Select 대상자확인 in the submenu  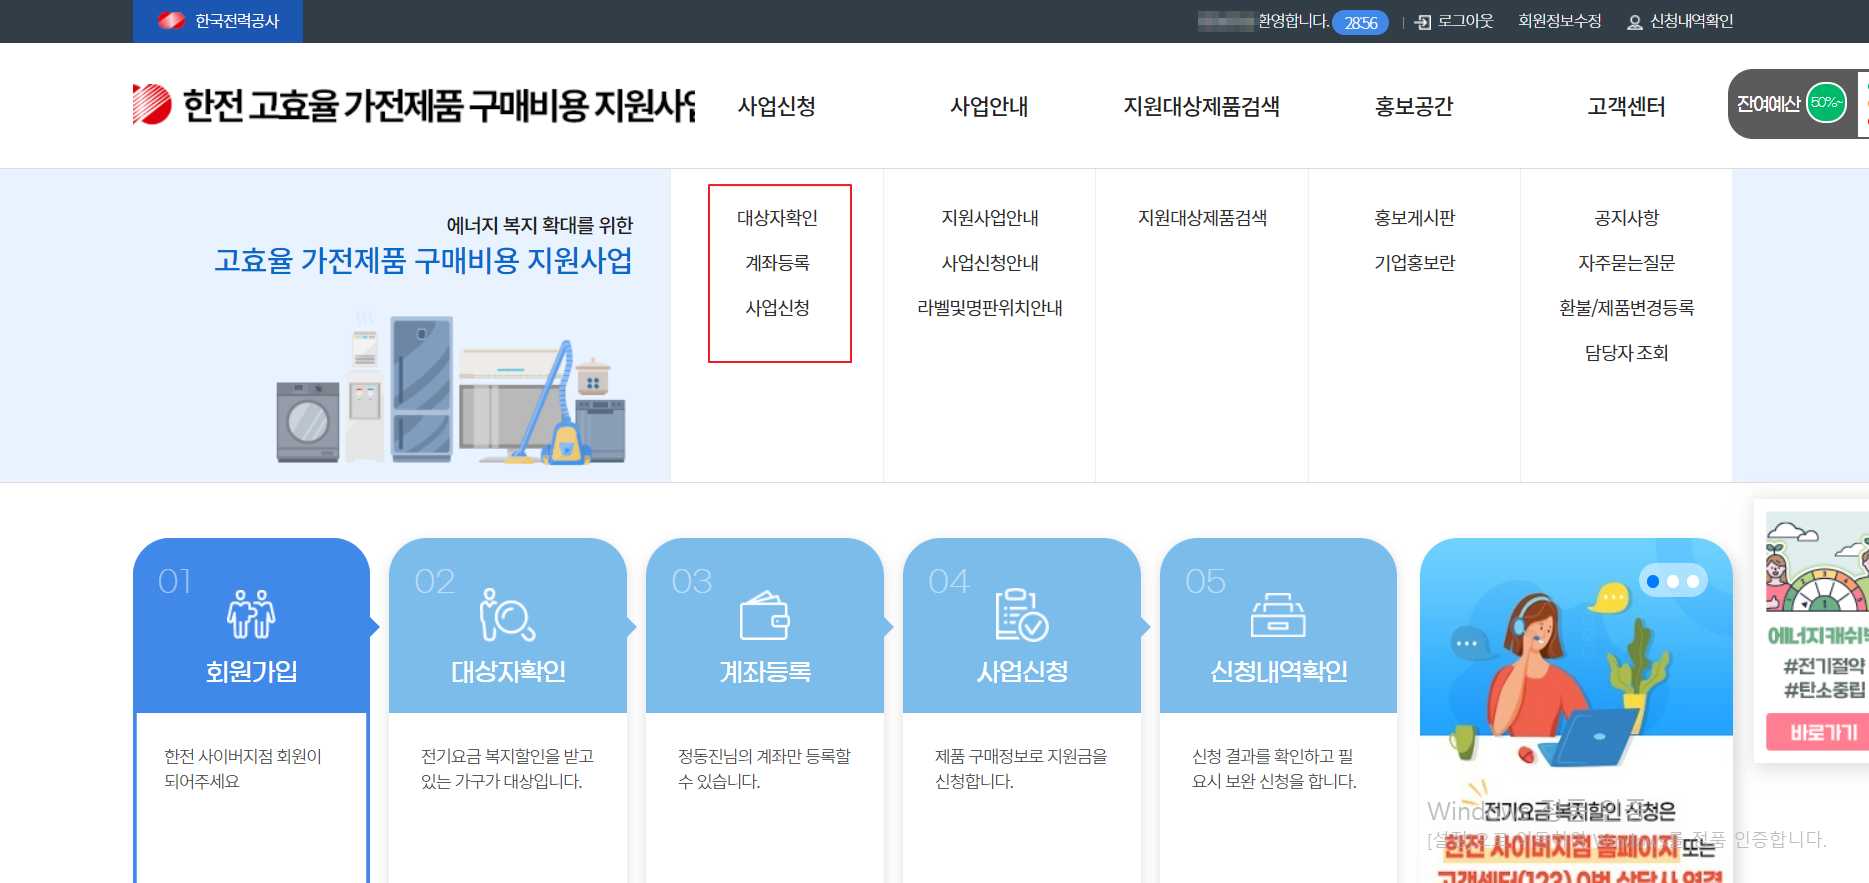[x=778, y=218]
